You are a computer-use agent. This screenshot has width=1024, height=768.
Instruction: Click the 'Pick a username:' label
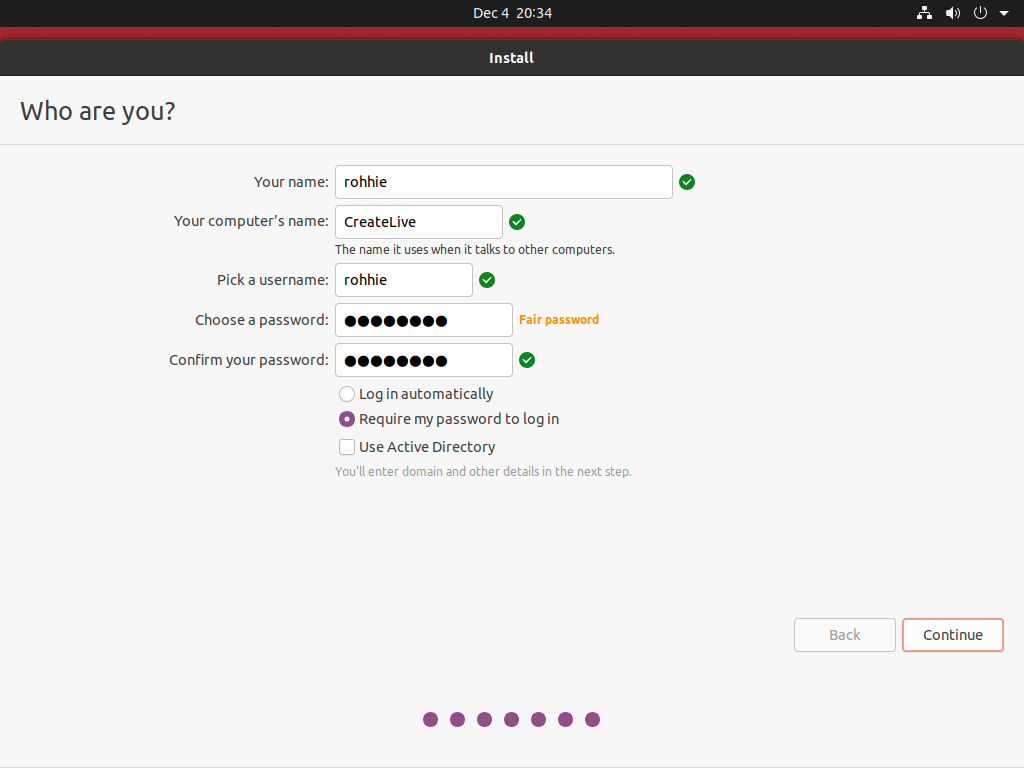click(273, 280)
